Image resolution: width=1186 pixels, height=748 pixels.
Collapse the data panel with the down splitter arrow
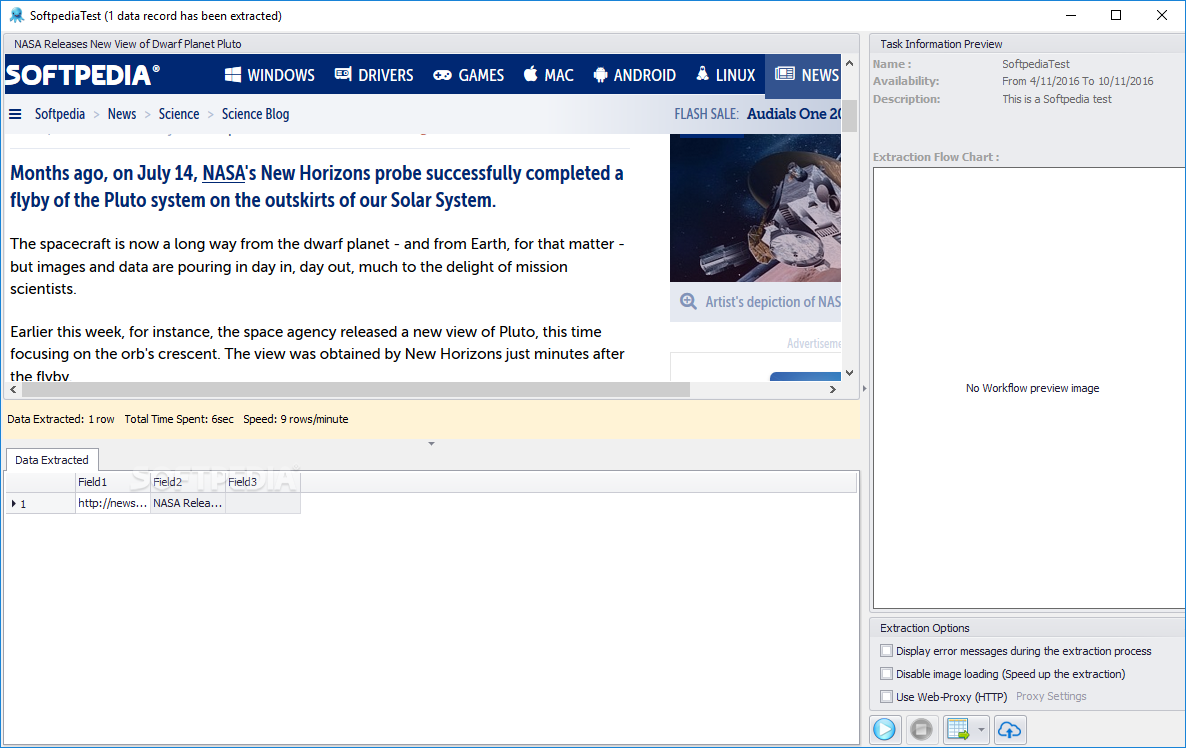click(x=431, y=444)
